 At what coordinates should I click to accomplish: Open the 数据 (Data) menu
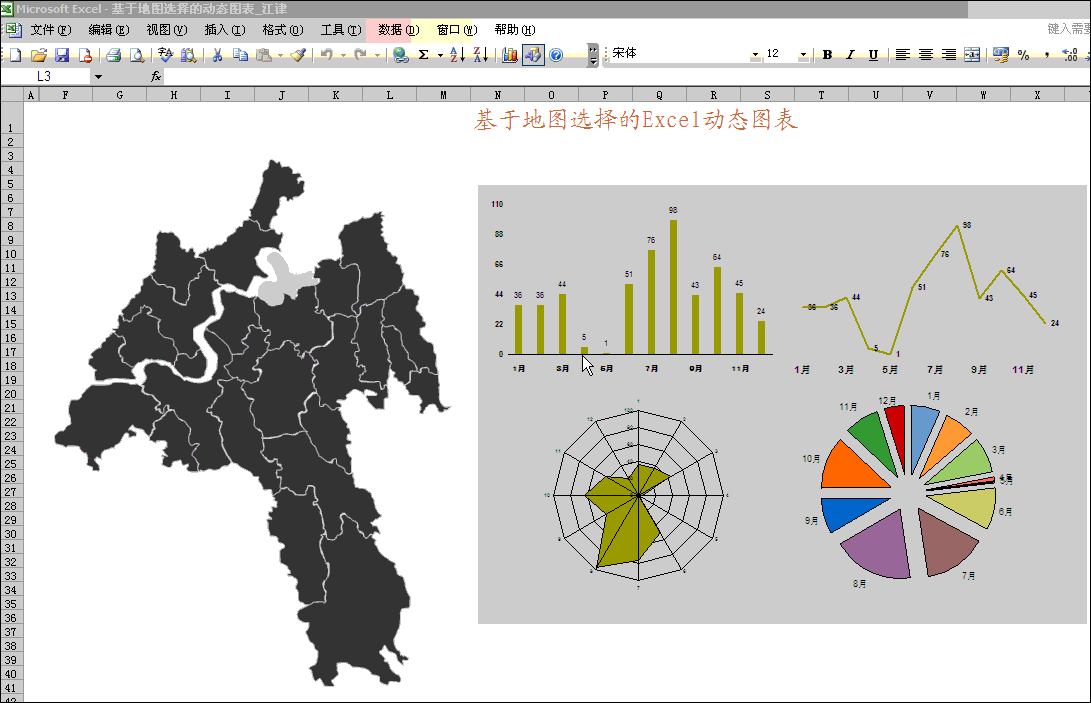tap(397, 30)
